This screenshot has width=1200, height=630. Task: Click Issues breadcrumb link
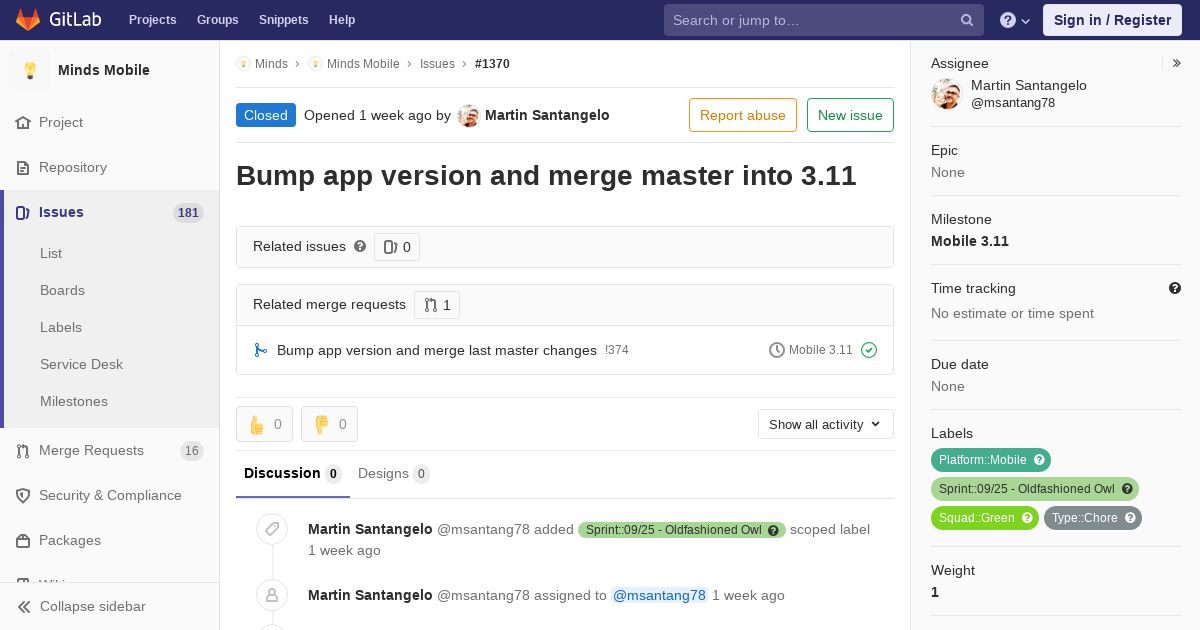[437, 63]
